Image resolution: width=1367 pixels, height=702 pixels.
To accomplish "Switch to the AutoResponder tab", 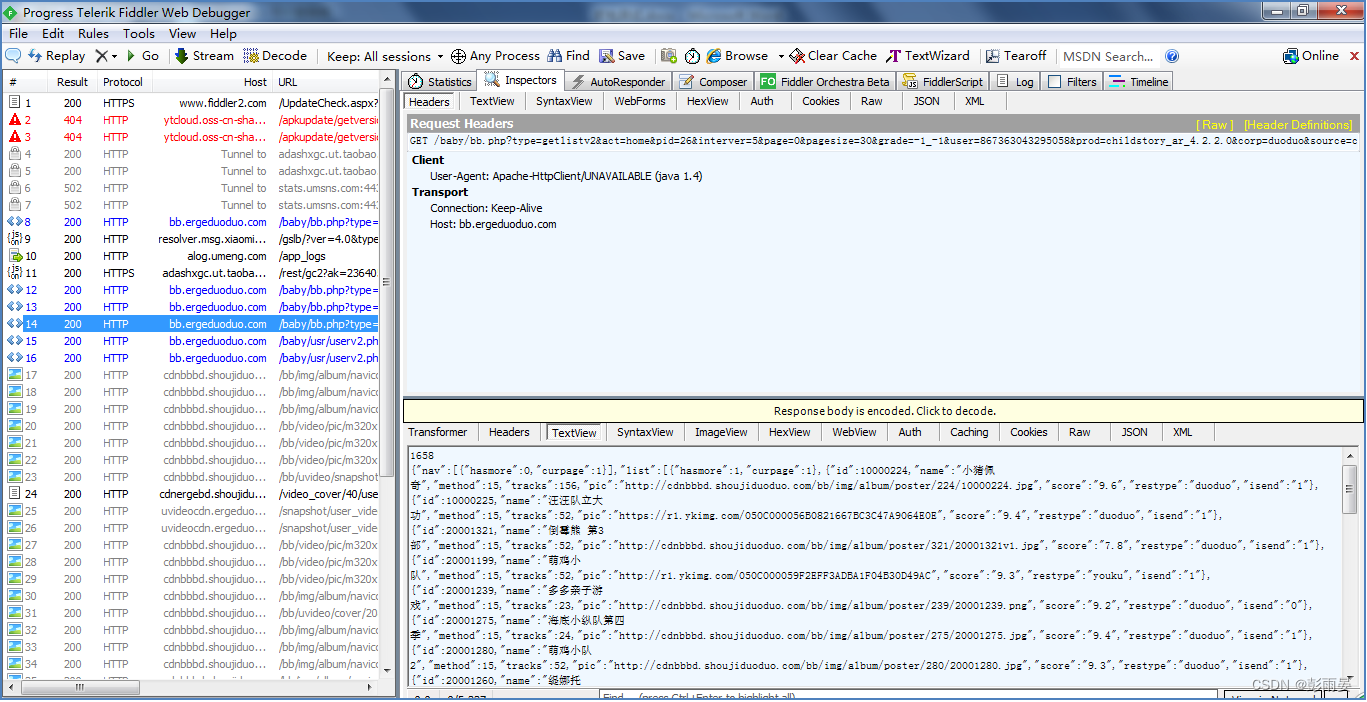I will click(x=617, y=82).
